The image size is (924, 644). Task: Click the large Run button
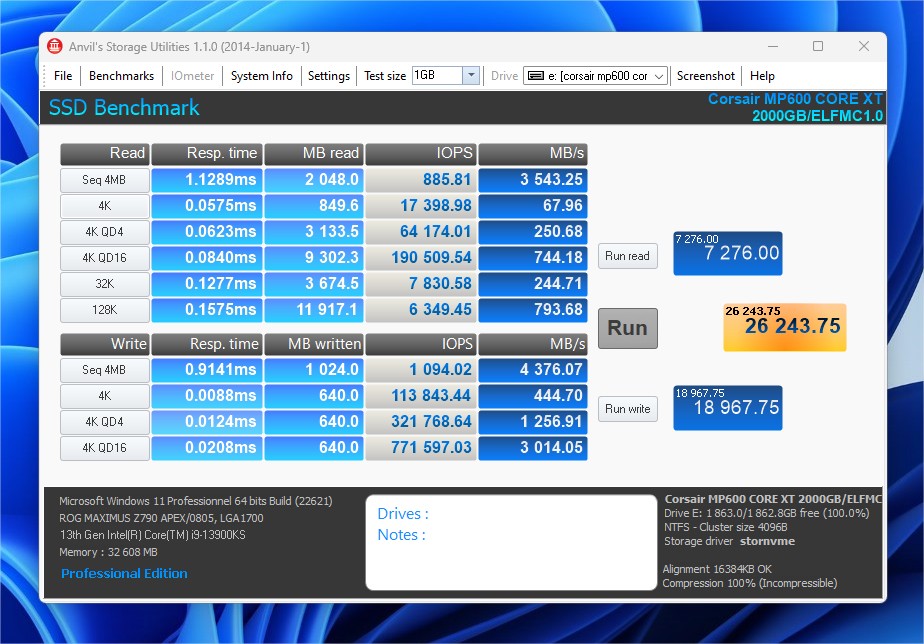pos(628,328)
